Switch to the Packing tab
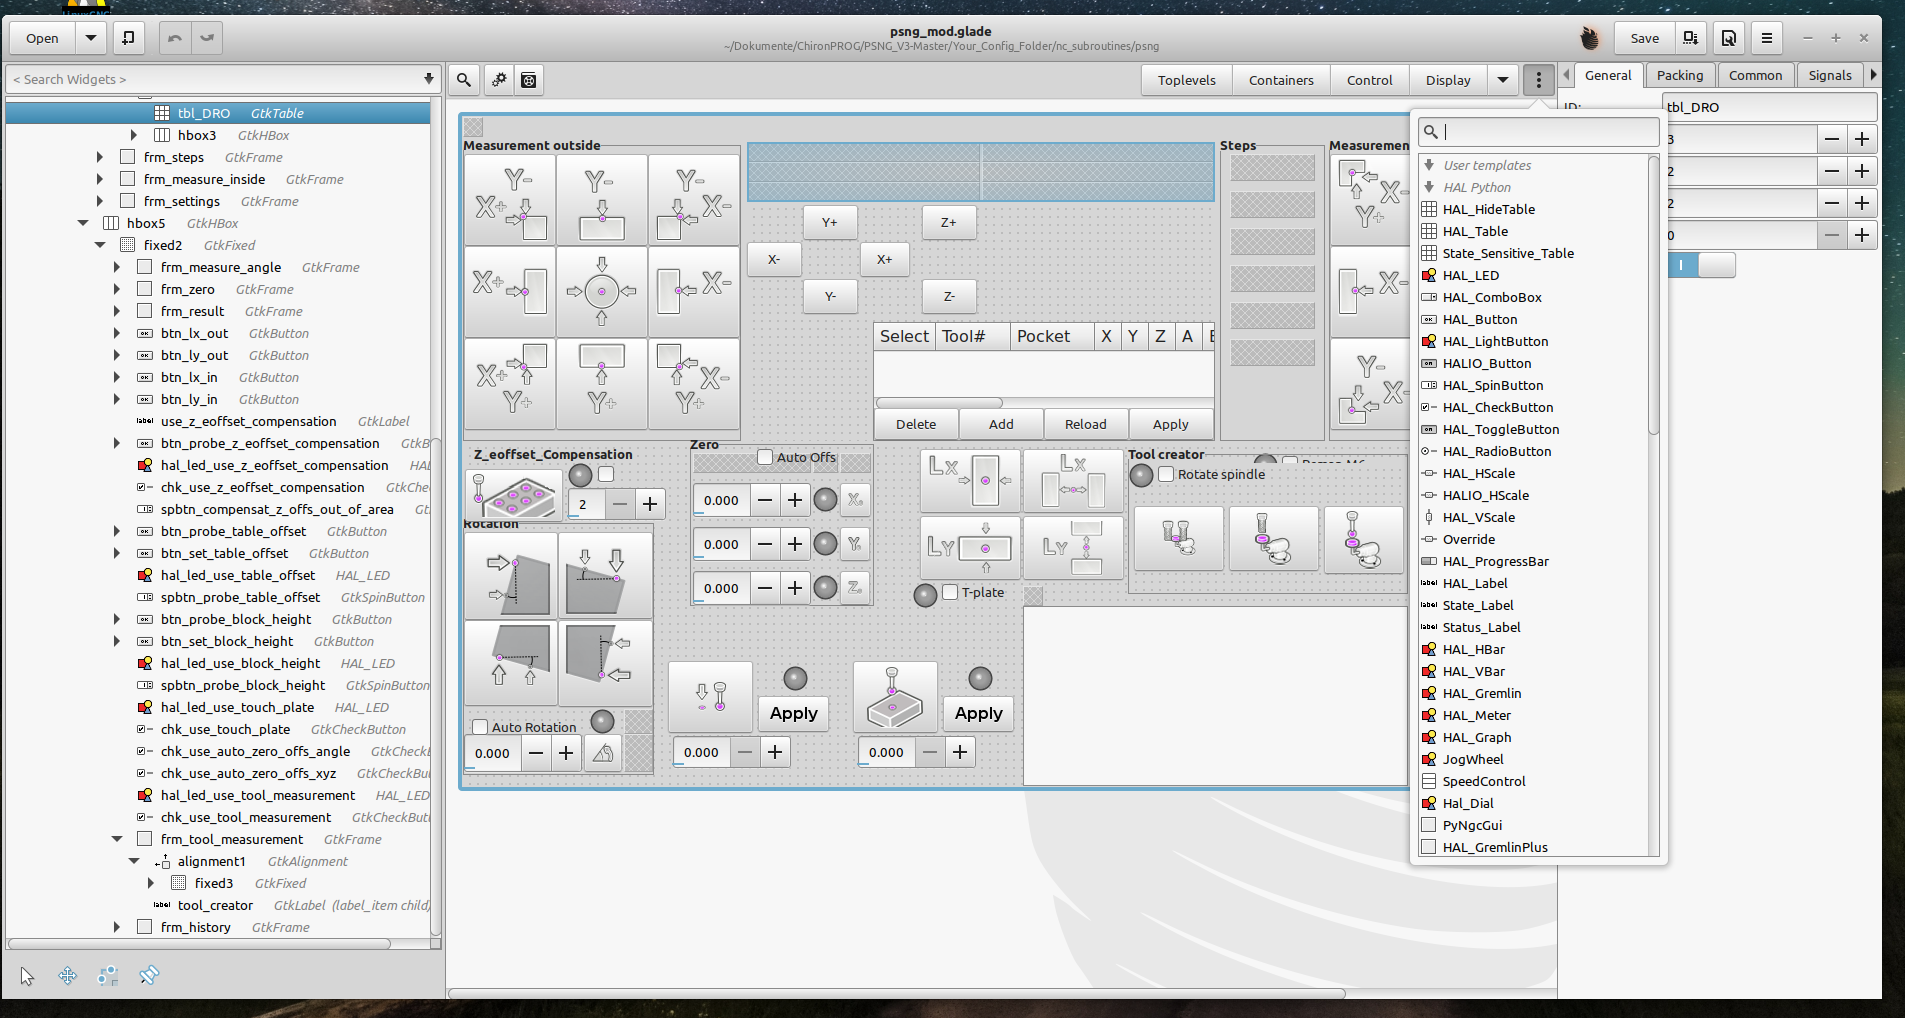1905x1018 pixels. [1679, 75]
